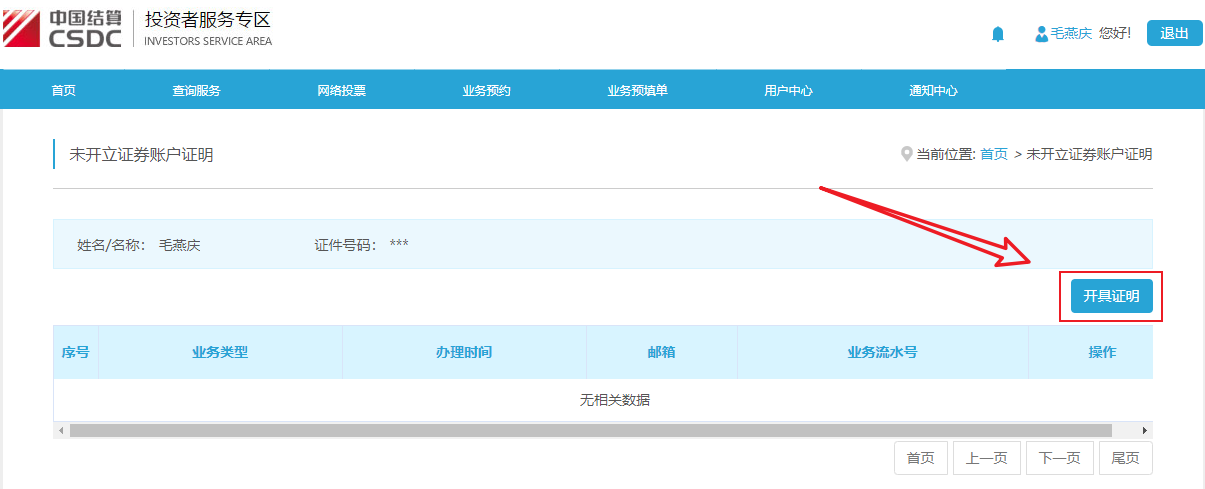Click the scrollbar left arrow
Screen dimensions: 1205x489
pyautogui.click(x=61, y=430)
